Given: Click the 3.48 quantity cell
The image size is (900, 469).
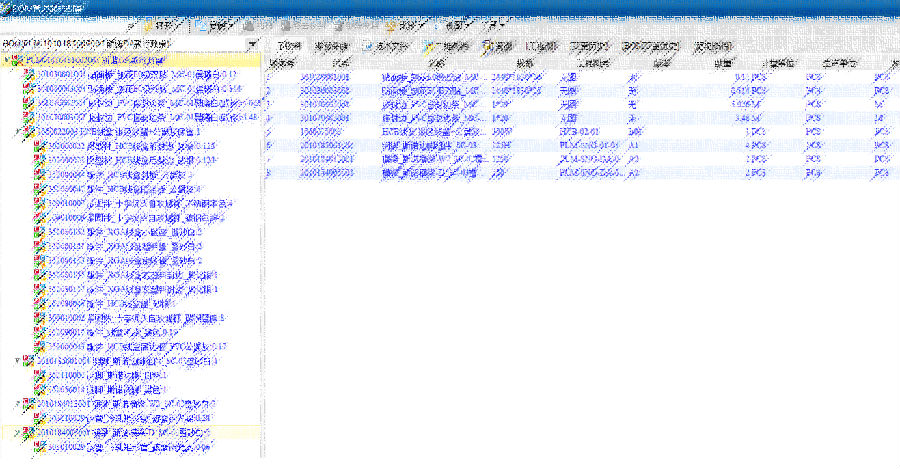Looking at the screenshot, I should [x=742, y=118].
